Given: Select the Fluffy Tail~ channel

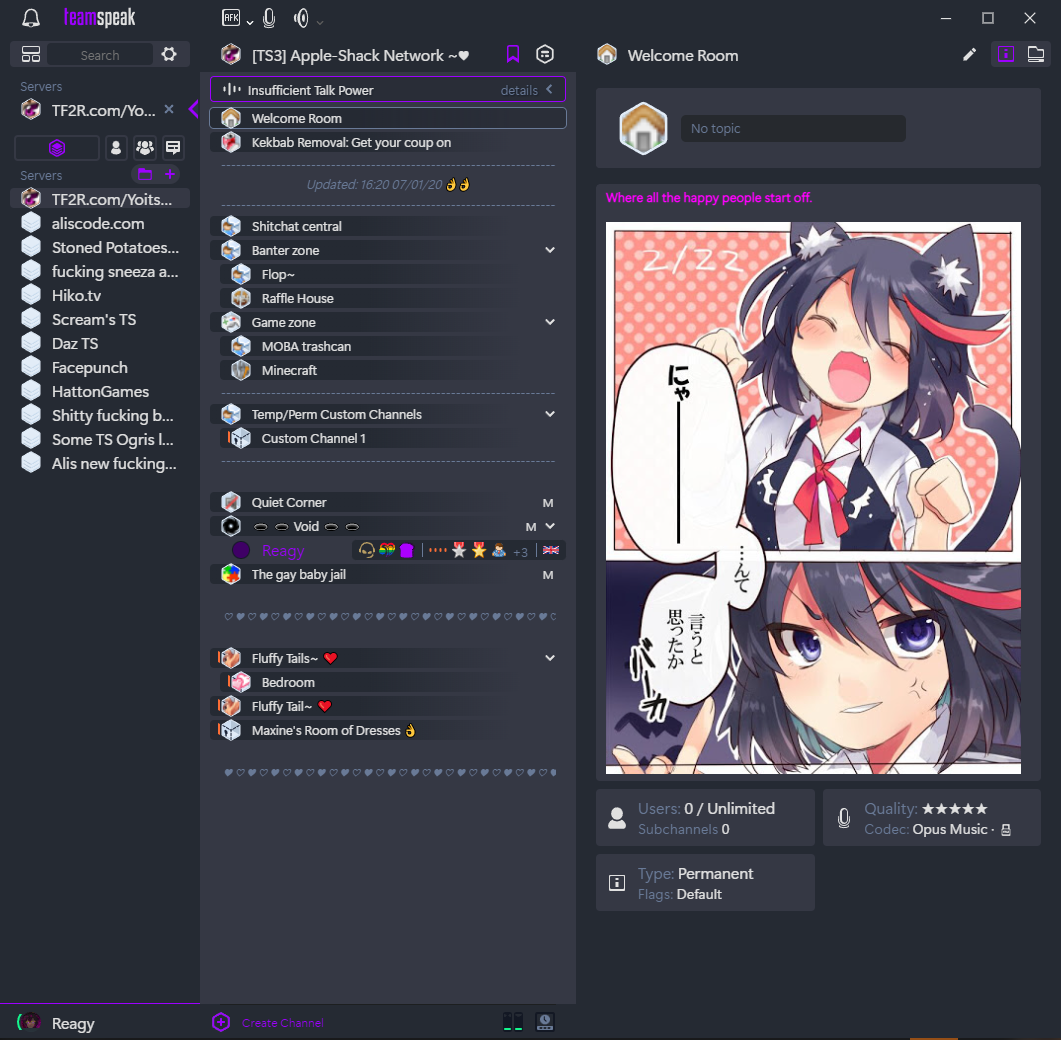Looking at the screenshot, I should (x=388, y=706).
